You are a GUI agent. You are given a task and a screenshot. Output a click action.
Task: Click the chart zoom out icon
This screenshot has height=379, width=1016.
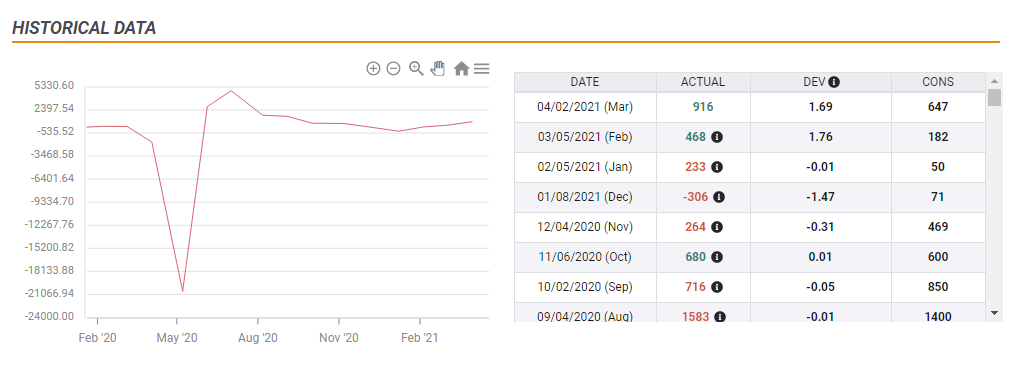[x=393, y=68]
